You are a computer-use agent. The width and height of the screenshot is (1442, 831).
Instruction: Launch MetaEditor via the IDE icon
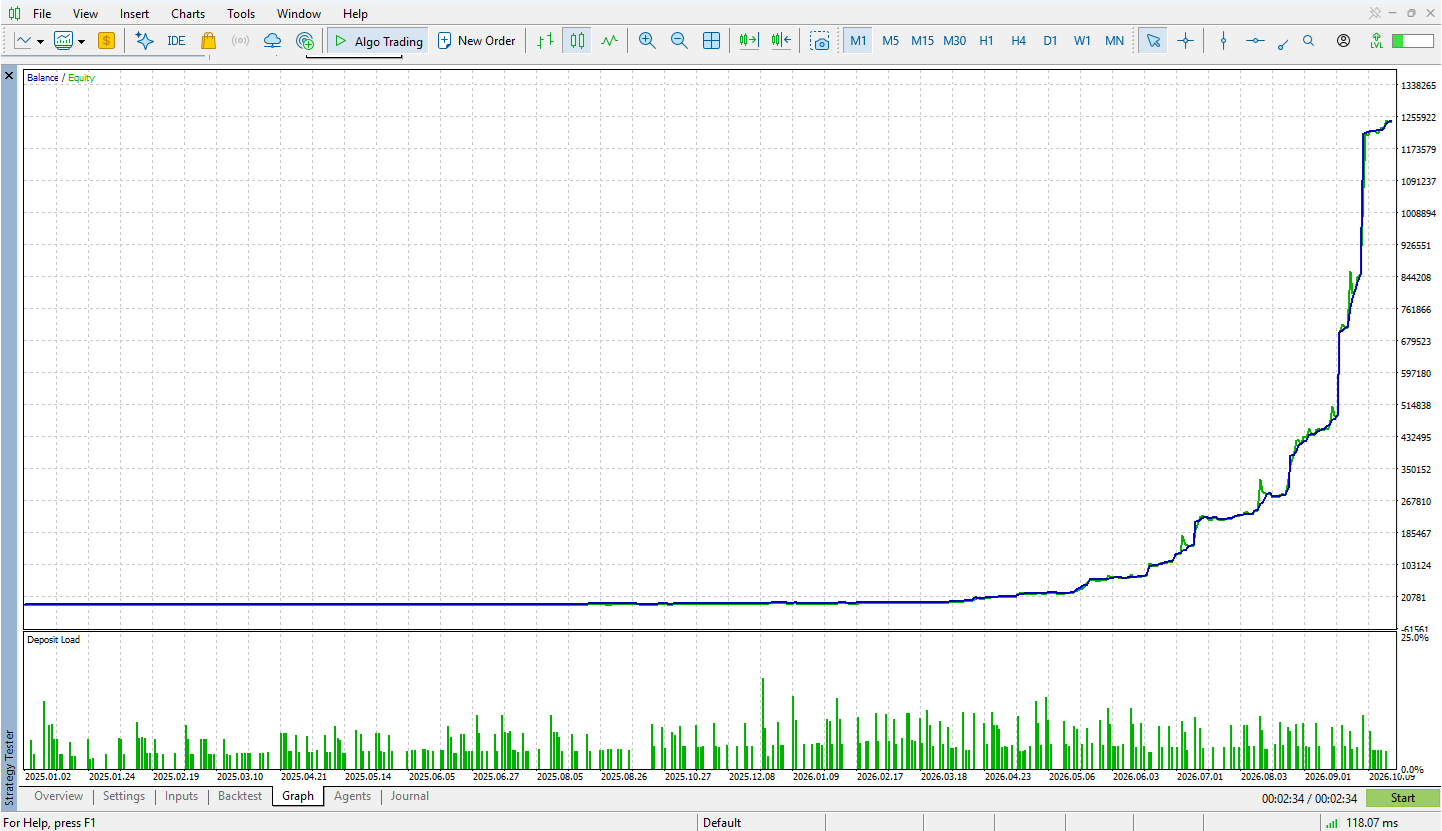tap(176, 41)
